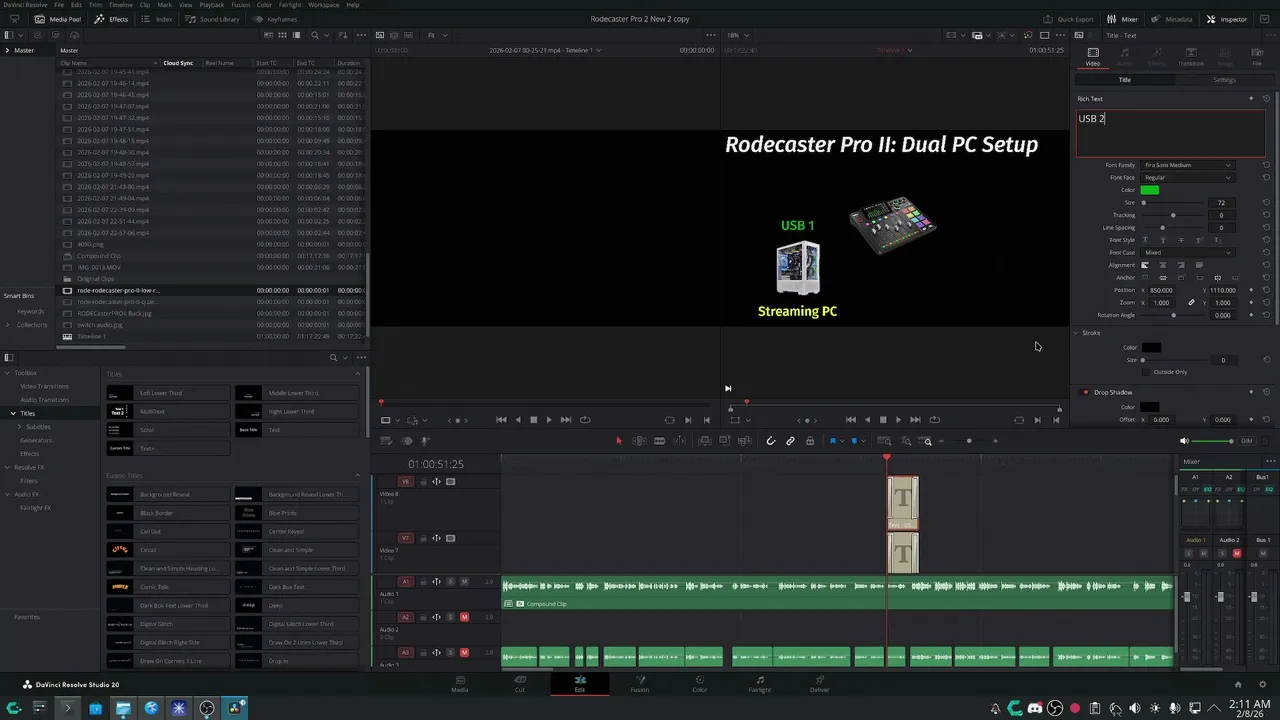Click the Text title clip on Video 8
Image resolution: width=1280 pixels, height=720 pixels.
click(903, 503)
